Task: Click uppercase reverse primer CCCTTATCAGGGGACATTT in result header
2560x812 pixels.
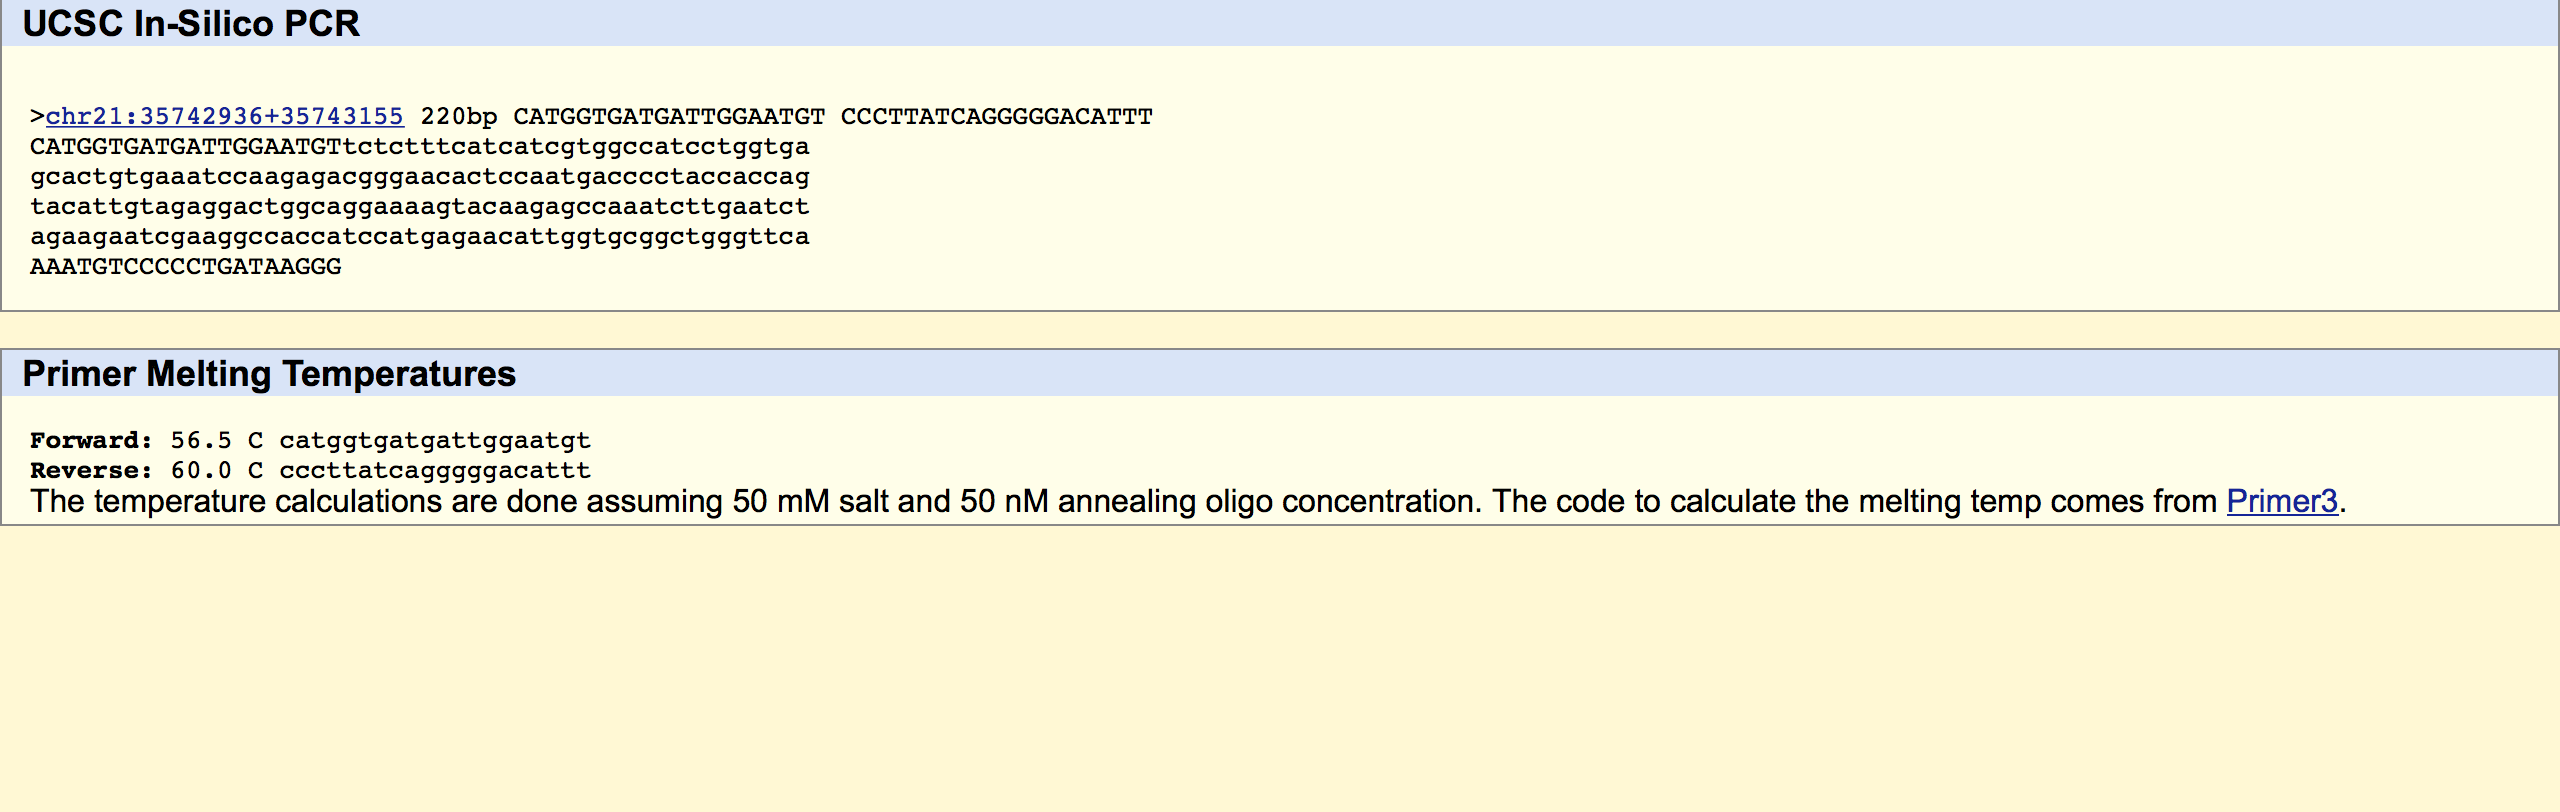Action: [x=996, y=117]
